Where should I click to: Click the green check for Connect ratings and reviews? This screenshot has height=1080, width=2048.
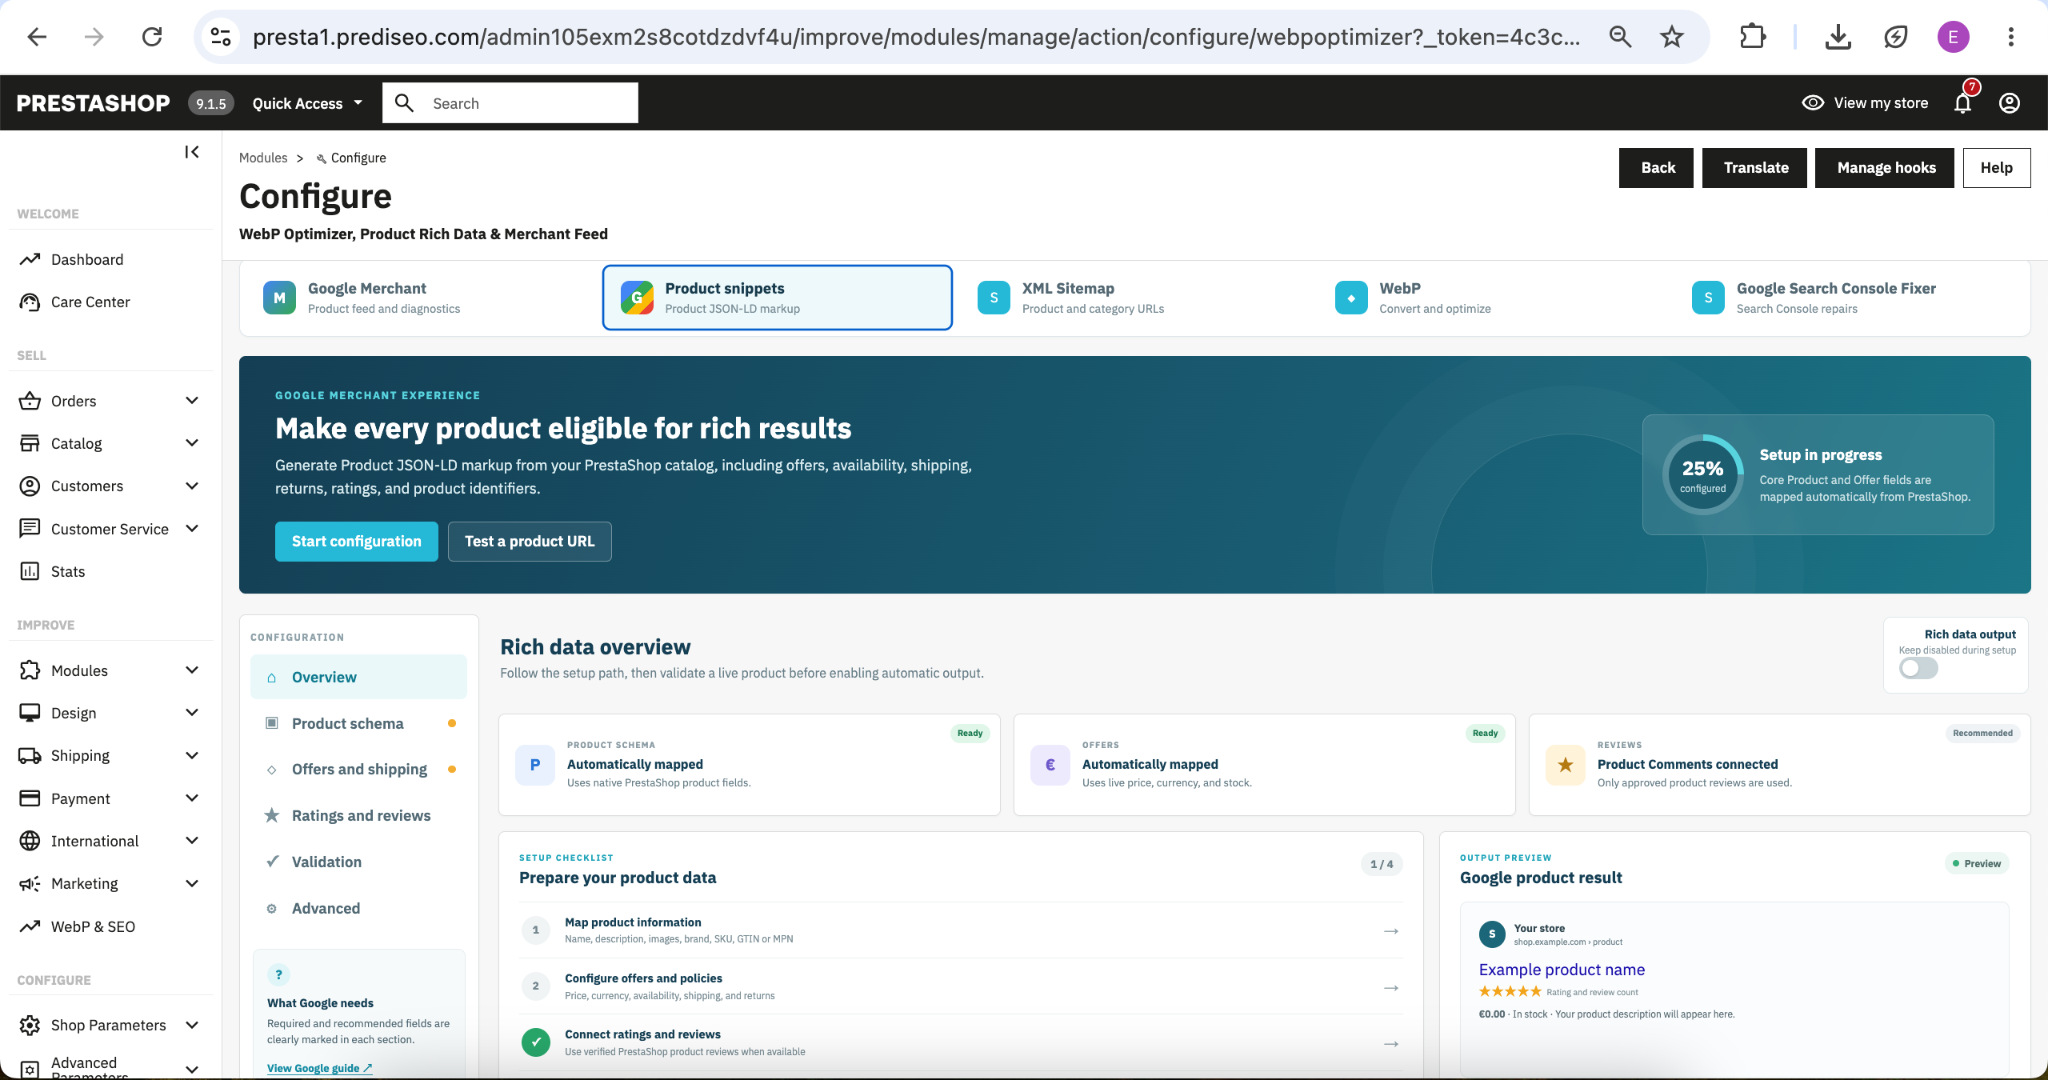click(536, 1043)
